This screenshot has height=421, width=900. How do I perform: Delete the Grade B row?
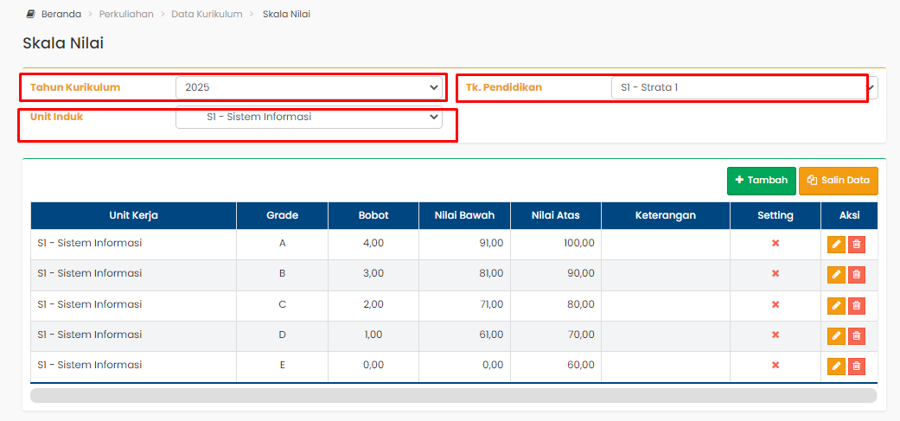(856, 274)
